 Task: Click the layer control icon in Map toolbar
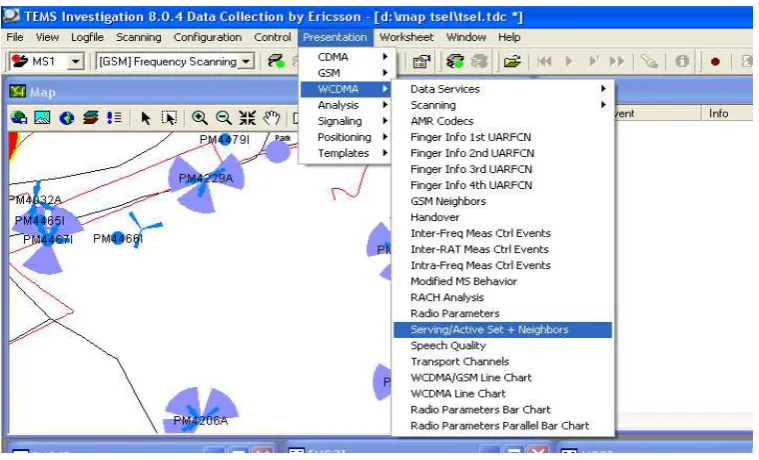pos(91,117)
